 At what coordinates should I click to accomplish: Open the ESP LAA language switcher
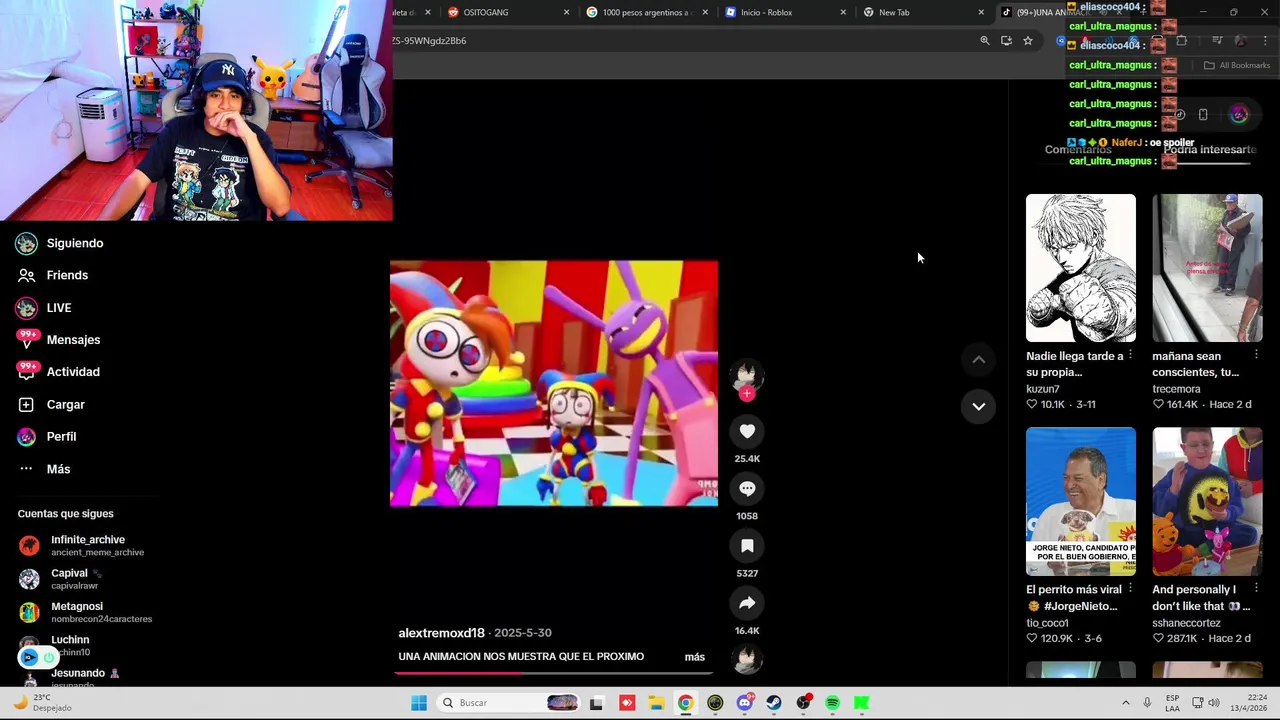click(x=1172, y=703)
